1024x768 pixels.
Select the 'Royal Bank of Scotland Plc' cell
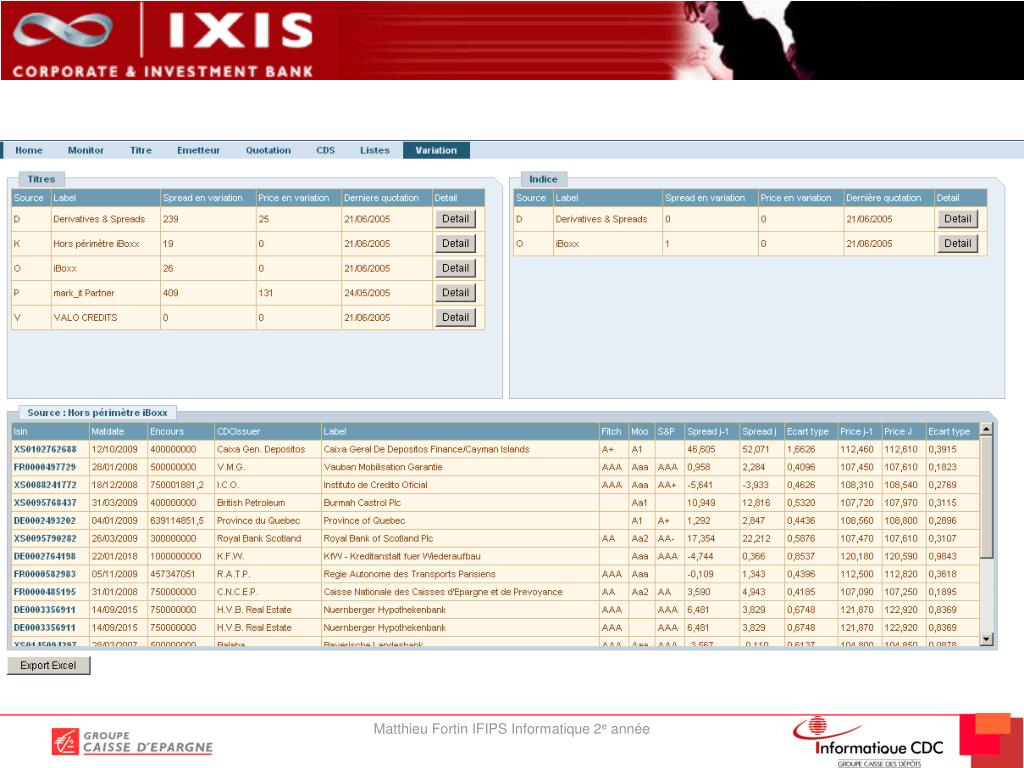(x=460, y=538)
